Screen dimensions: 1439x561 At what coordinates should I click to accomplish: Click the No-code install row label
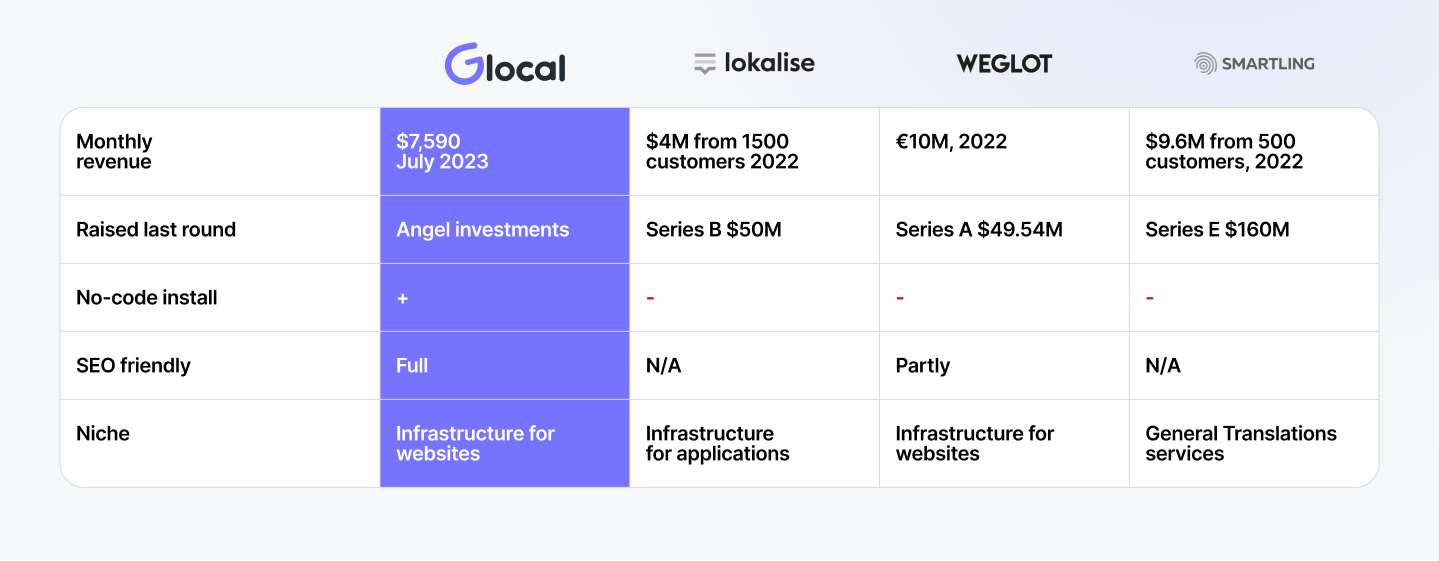(x=147, y=298)
